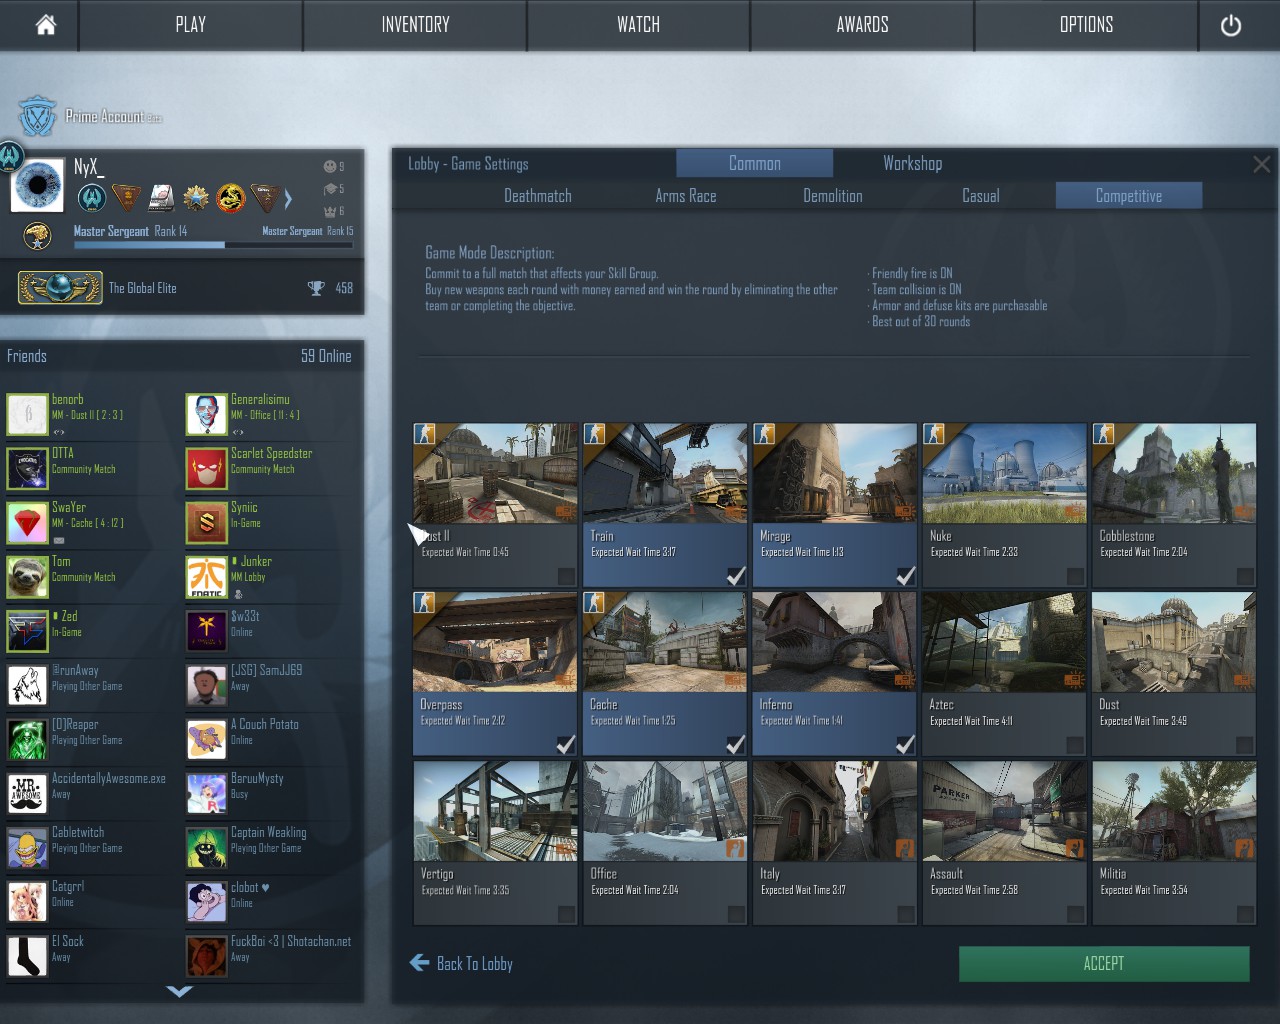Check the Aztec map checkbox

tap(1075, 745)
